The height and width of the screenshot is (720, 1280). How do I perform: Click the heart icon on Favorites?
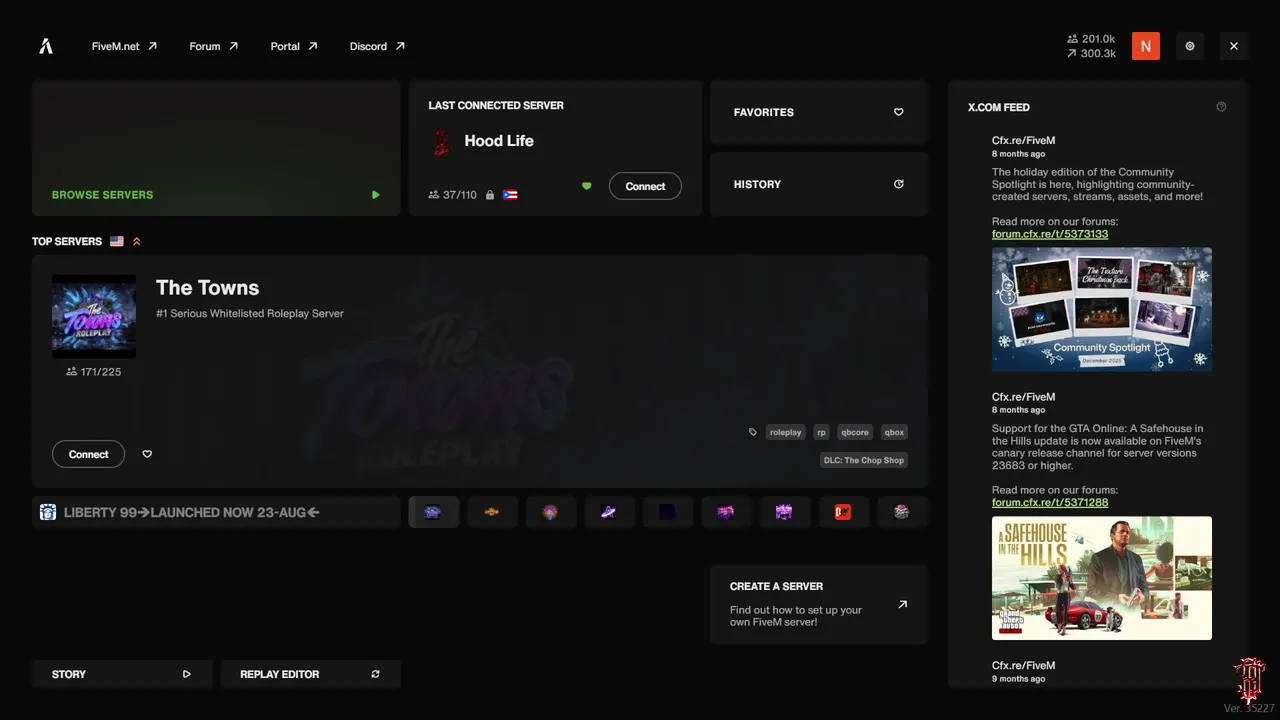898,112
